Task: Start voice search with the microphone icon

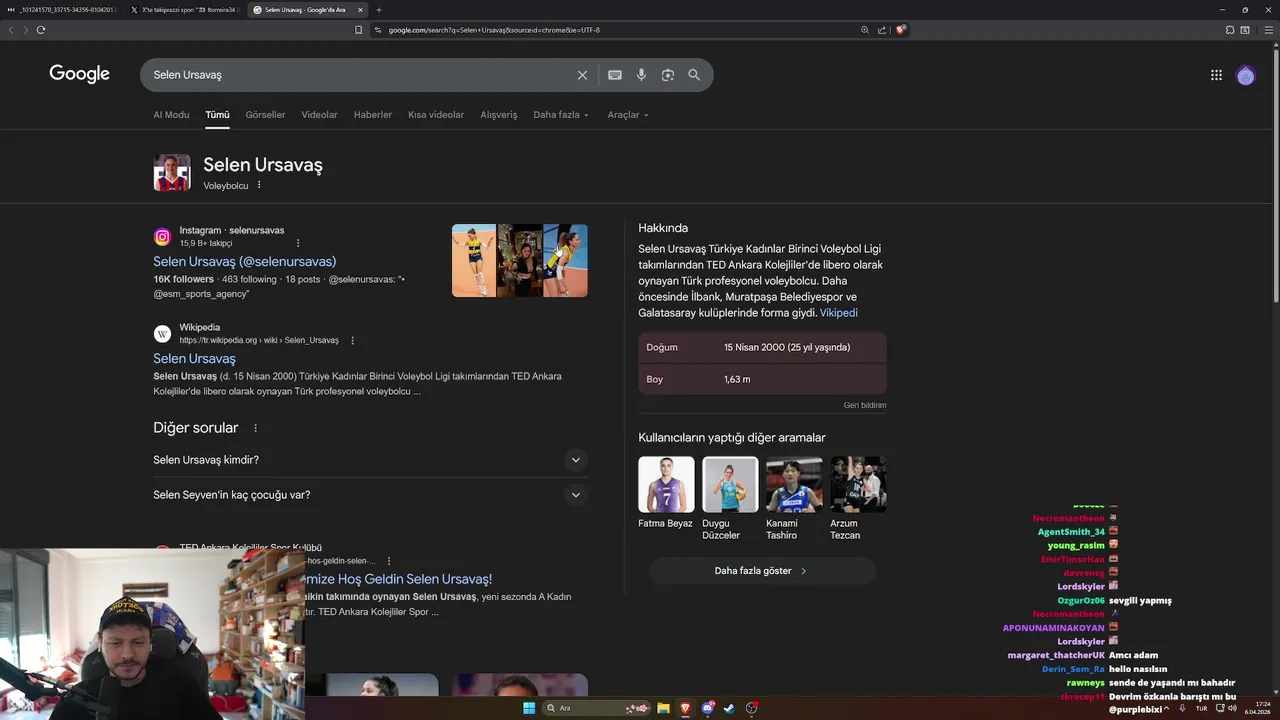Action: pos(641,75)
